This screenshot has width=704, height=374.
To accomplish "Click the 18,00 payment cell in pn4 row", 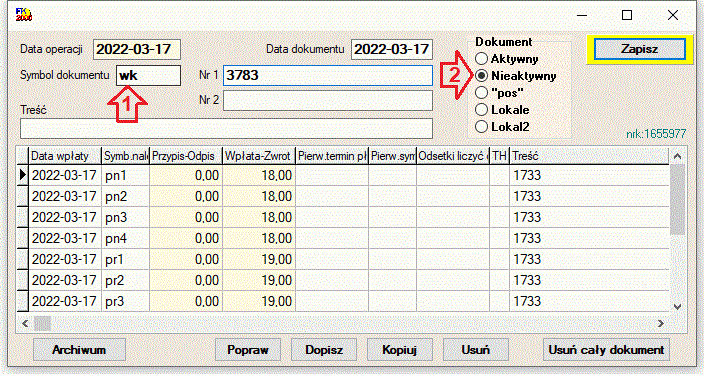I will pos(259,238).
